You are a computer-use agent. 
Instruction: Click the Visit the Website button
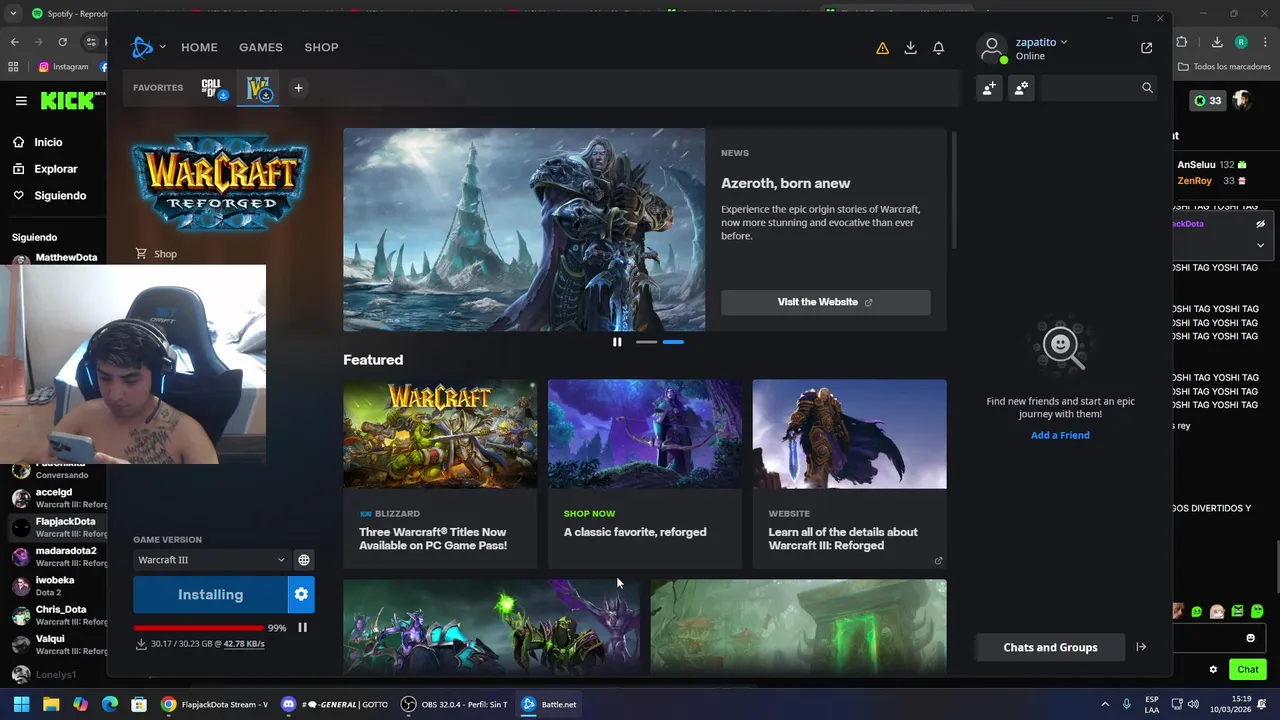click(825, 302)
